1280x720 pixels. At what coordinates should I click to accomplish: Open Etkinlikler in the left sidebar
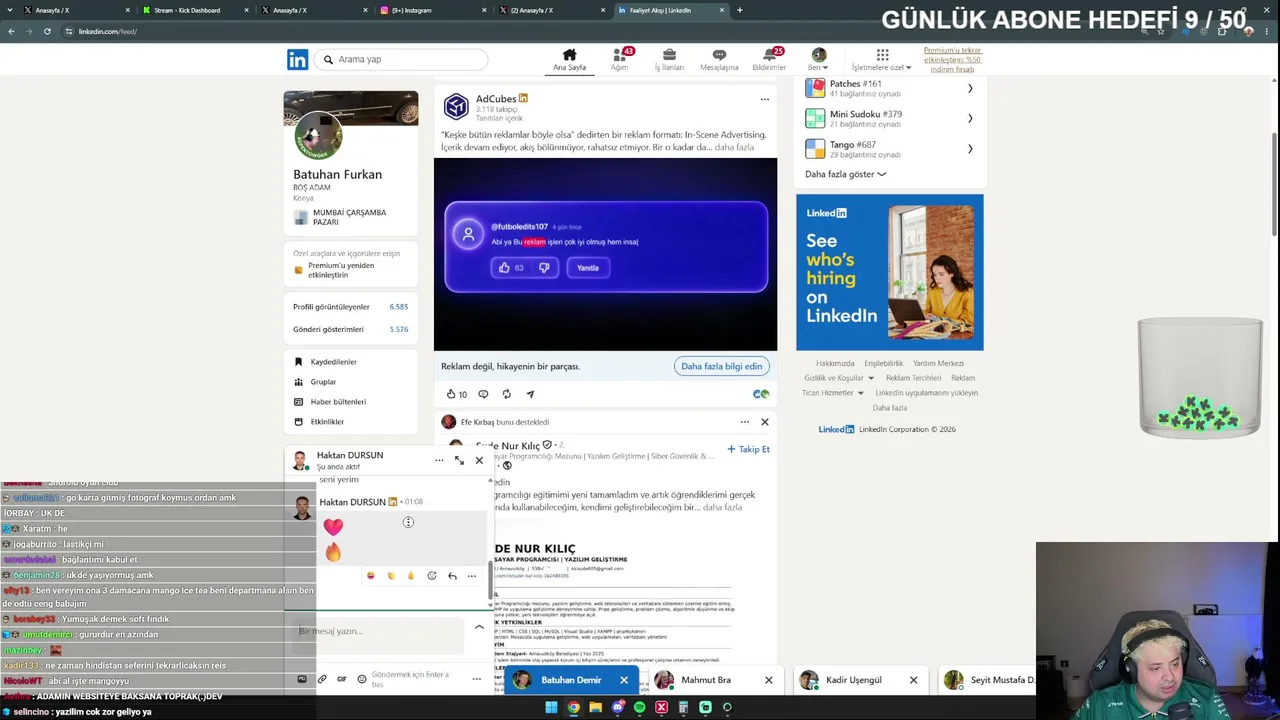pyautogui.click(x=327, y=422)
